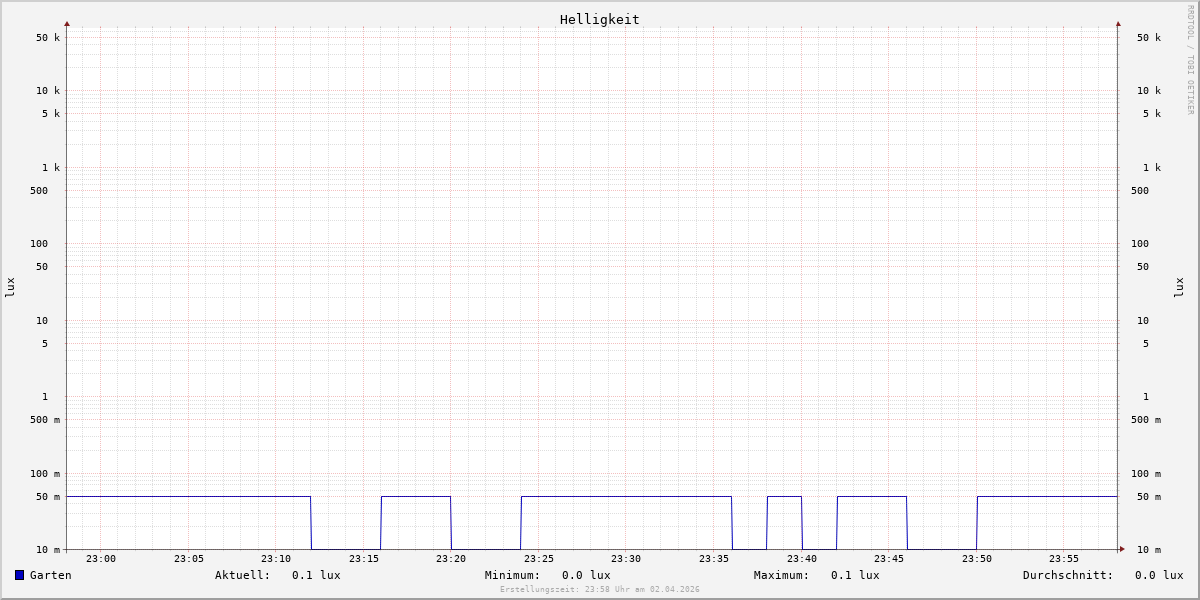Click the red arrow atop the right axis

1118,23
